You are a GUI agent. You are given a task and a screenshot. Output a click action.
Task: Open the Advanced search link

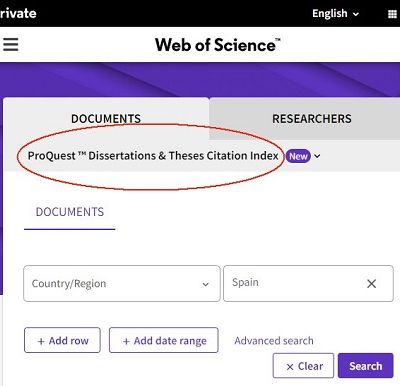click(274, 341)
